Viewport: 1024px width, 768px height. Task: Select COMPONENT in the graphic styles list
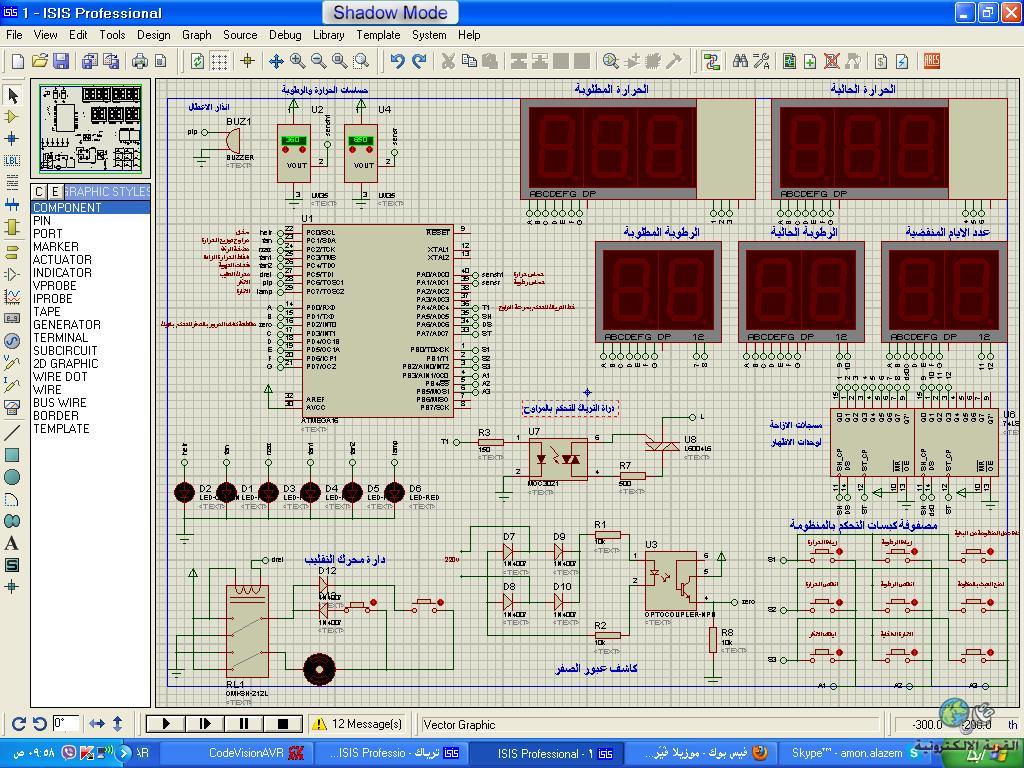(x=91, y=208)
